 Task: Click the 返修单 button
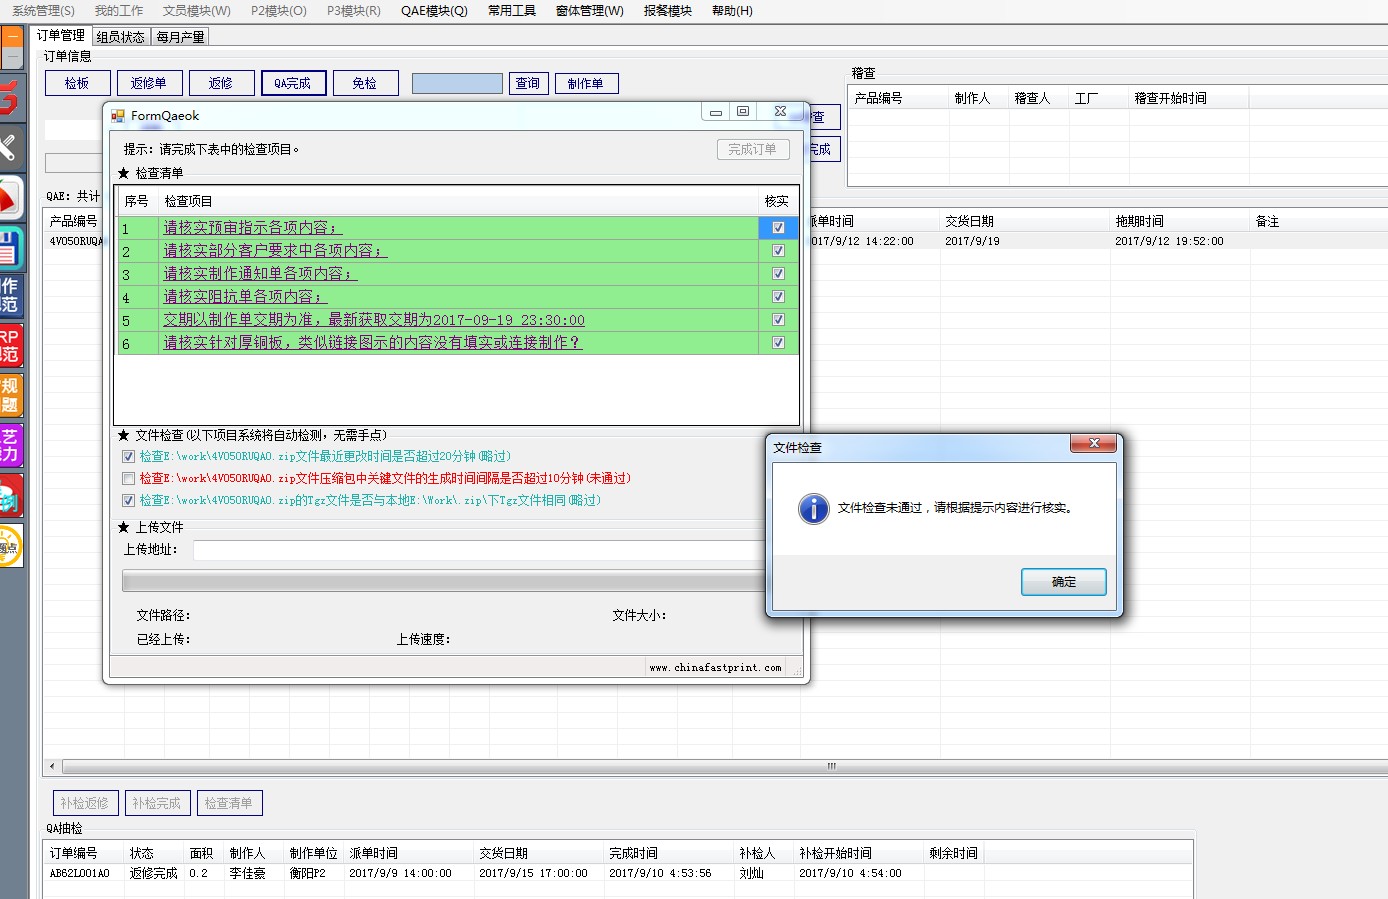click(x=149, y=83)
